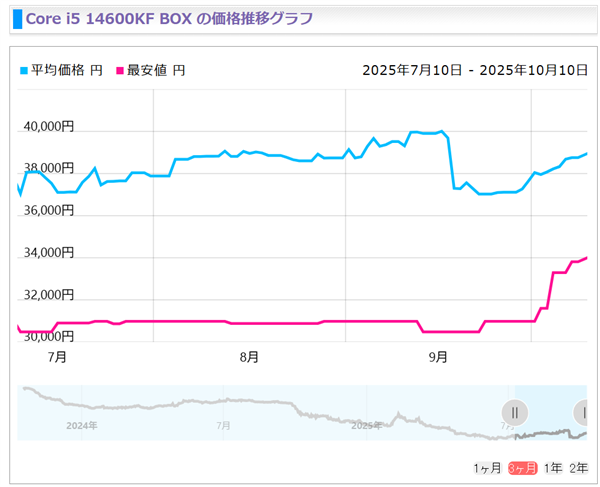
Task: Click the date range text at top right
Action: [x=475, y=70]
